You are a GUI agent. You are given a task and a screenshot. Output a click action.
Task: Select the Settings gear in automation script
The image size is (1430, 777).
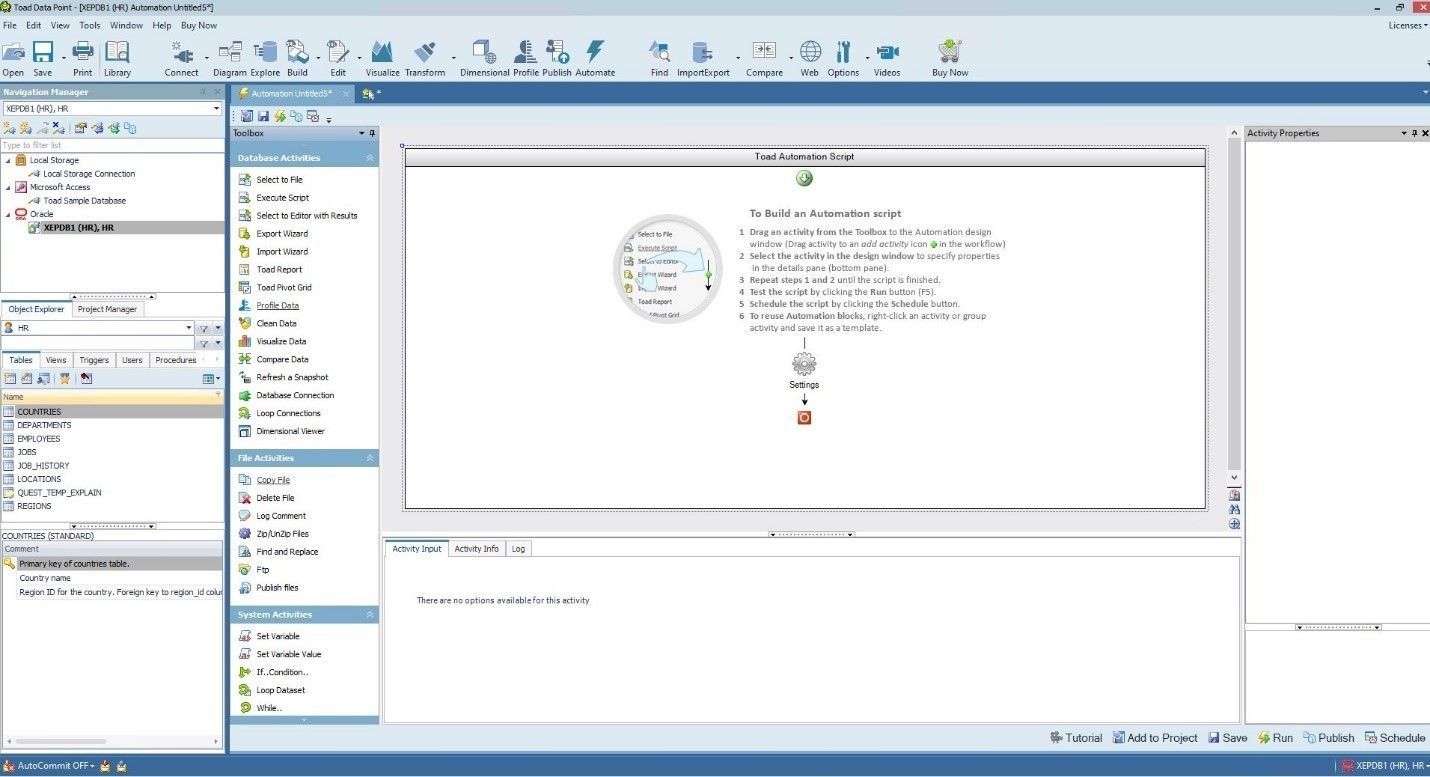click(804, 364)
